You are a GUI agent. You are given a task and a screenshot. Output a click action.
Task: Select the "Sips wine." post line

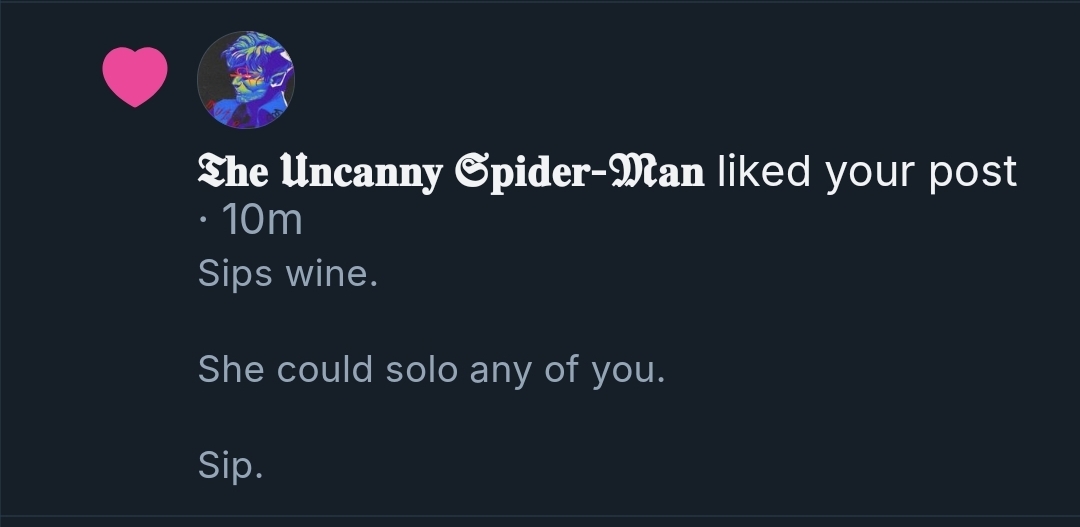[288, 273]
